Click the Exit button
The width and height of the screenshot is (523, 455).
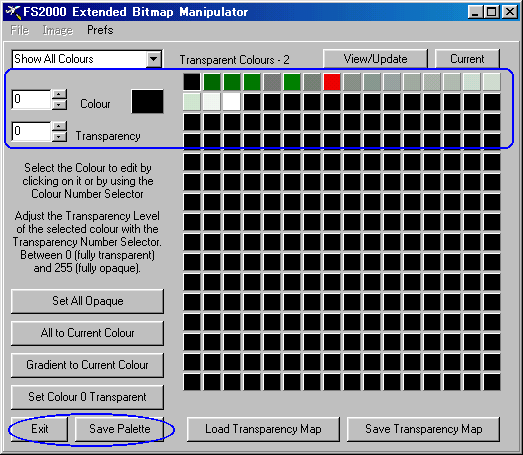[x=39, y=429]
